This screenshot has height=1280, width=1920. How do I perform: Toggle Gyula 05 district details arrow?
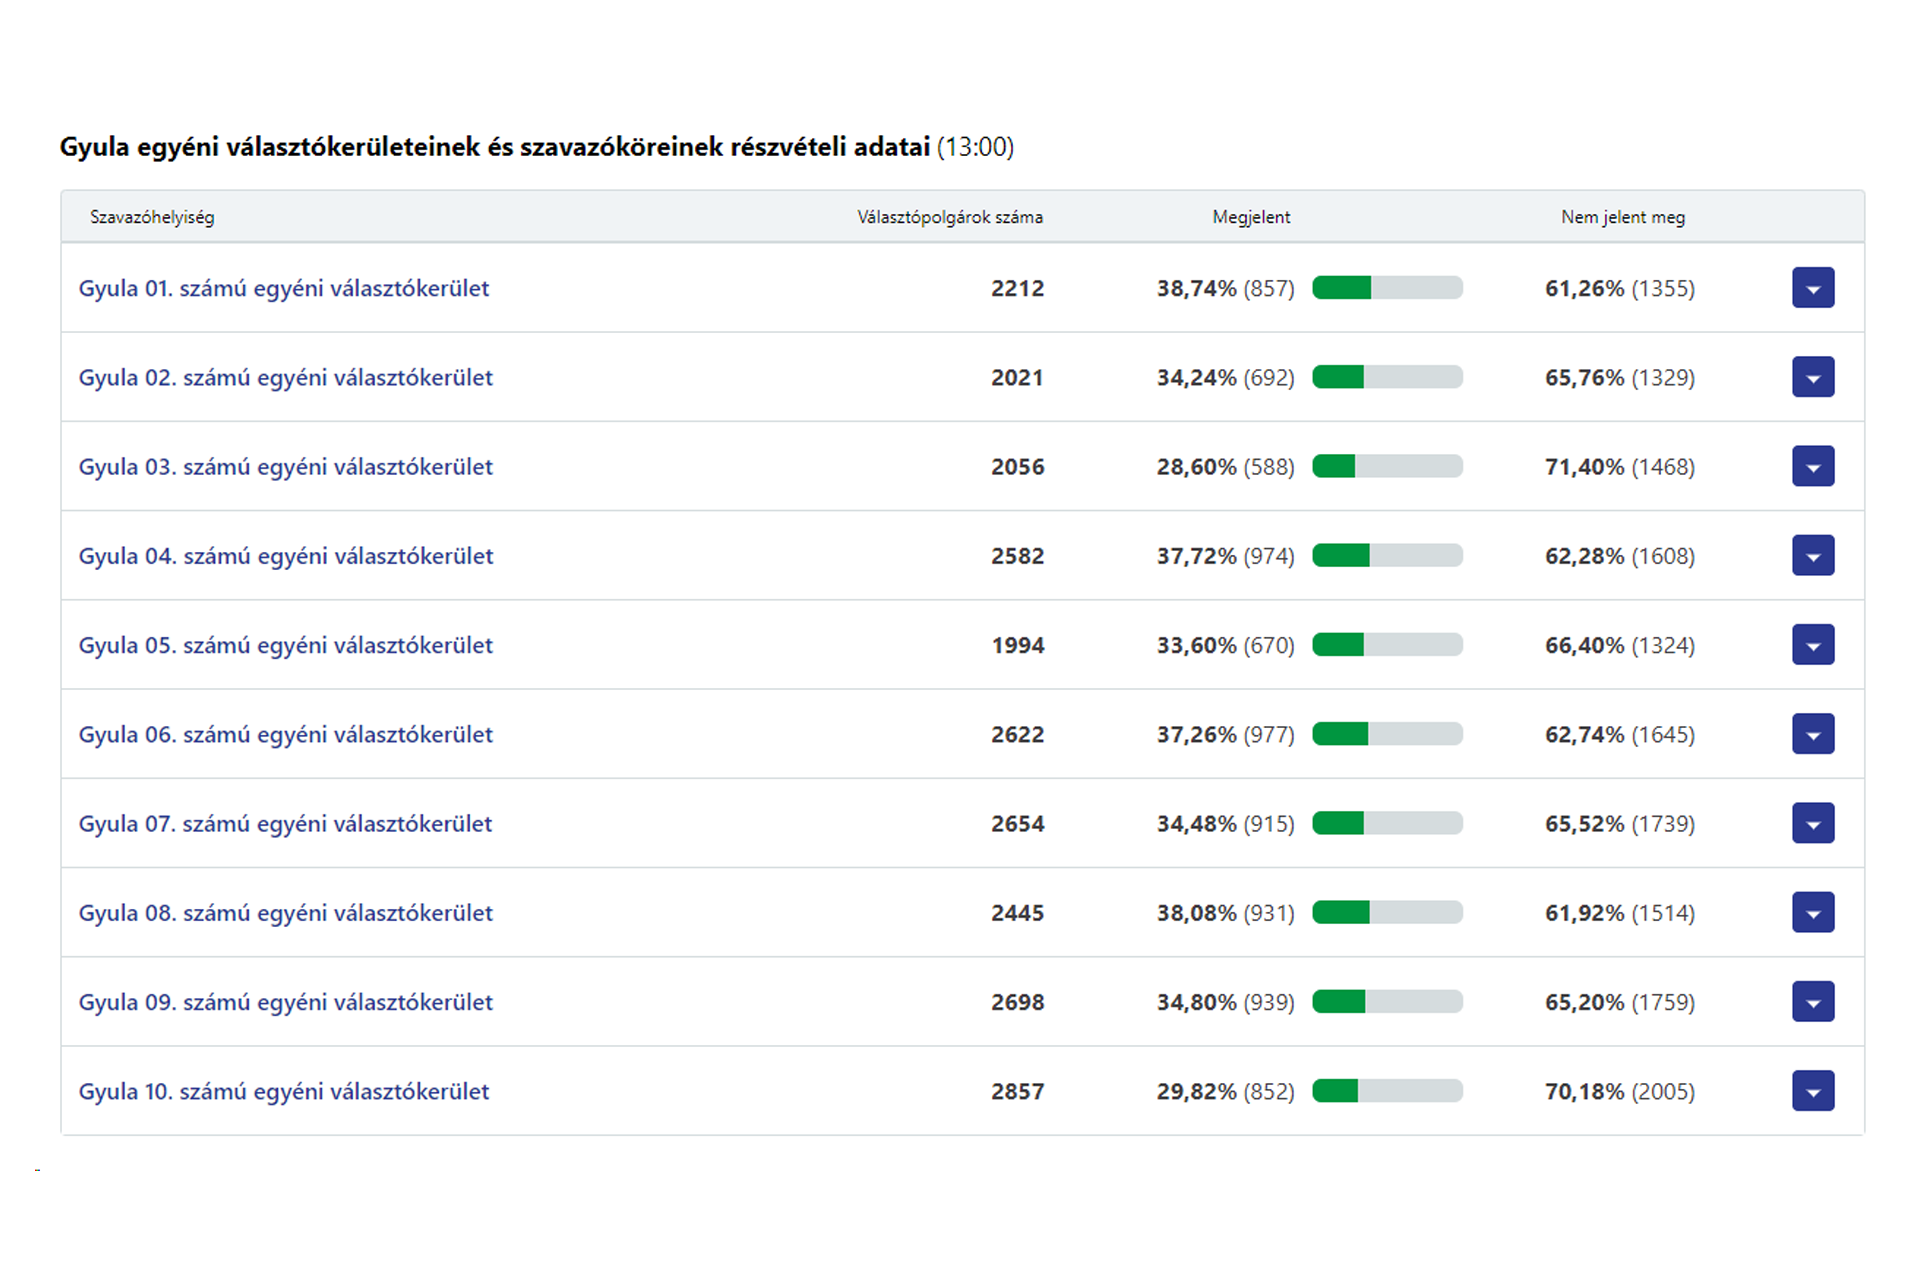tap(1812, 645)
